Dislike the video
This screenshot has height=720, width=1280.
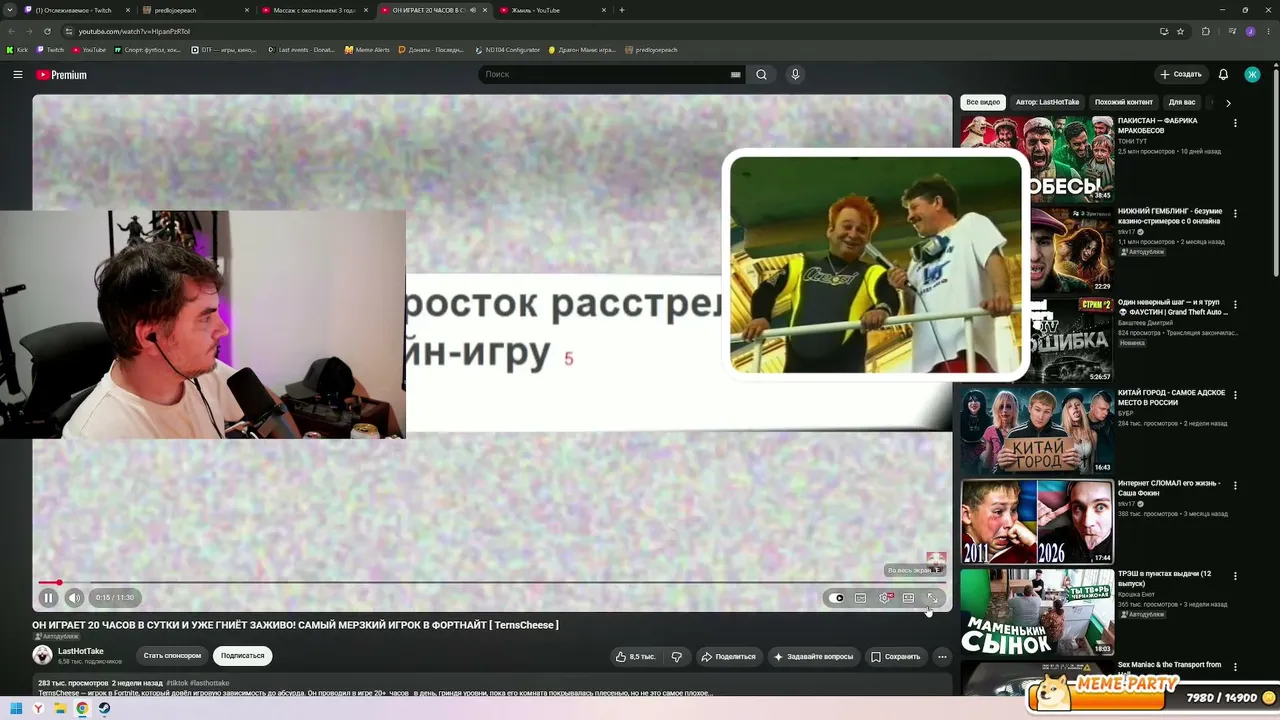click(x=676, y=657)
